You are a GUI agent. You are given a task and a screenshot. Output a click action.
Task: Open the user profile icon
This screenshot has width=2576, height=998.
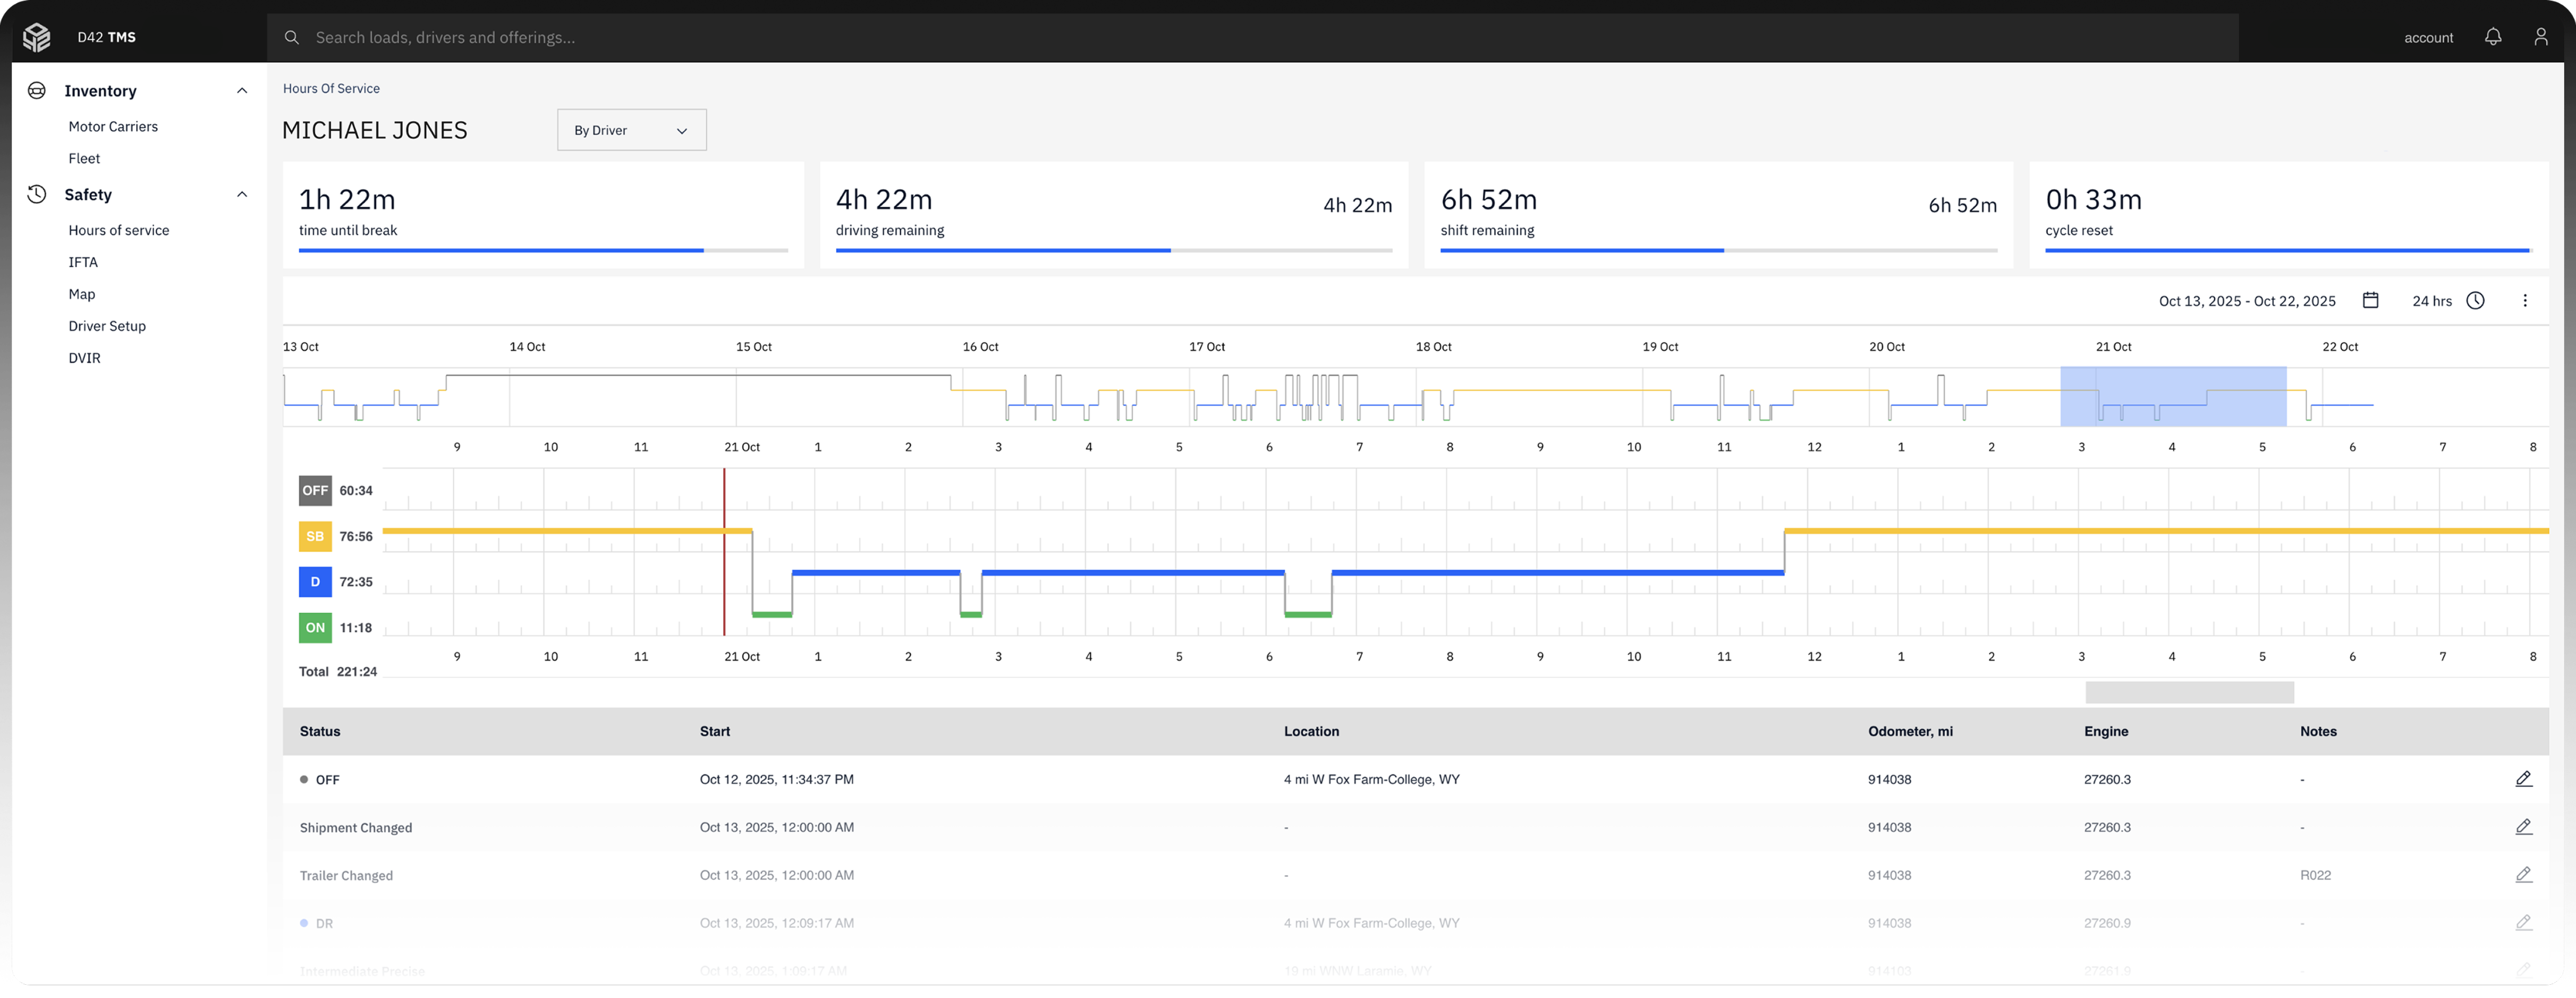click(x=2540, y=37)
